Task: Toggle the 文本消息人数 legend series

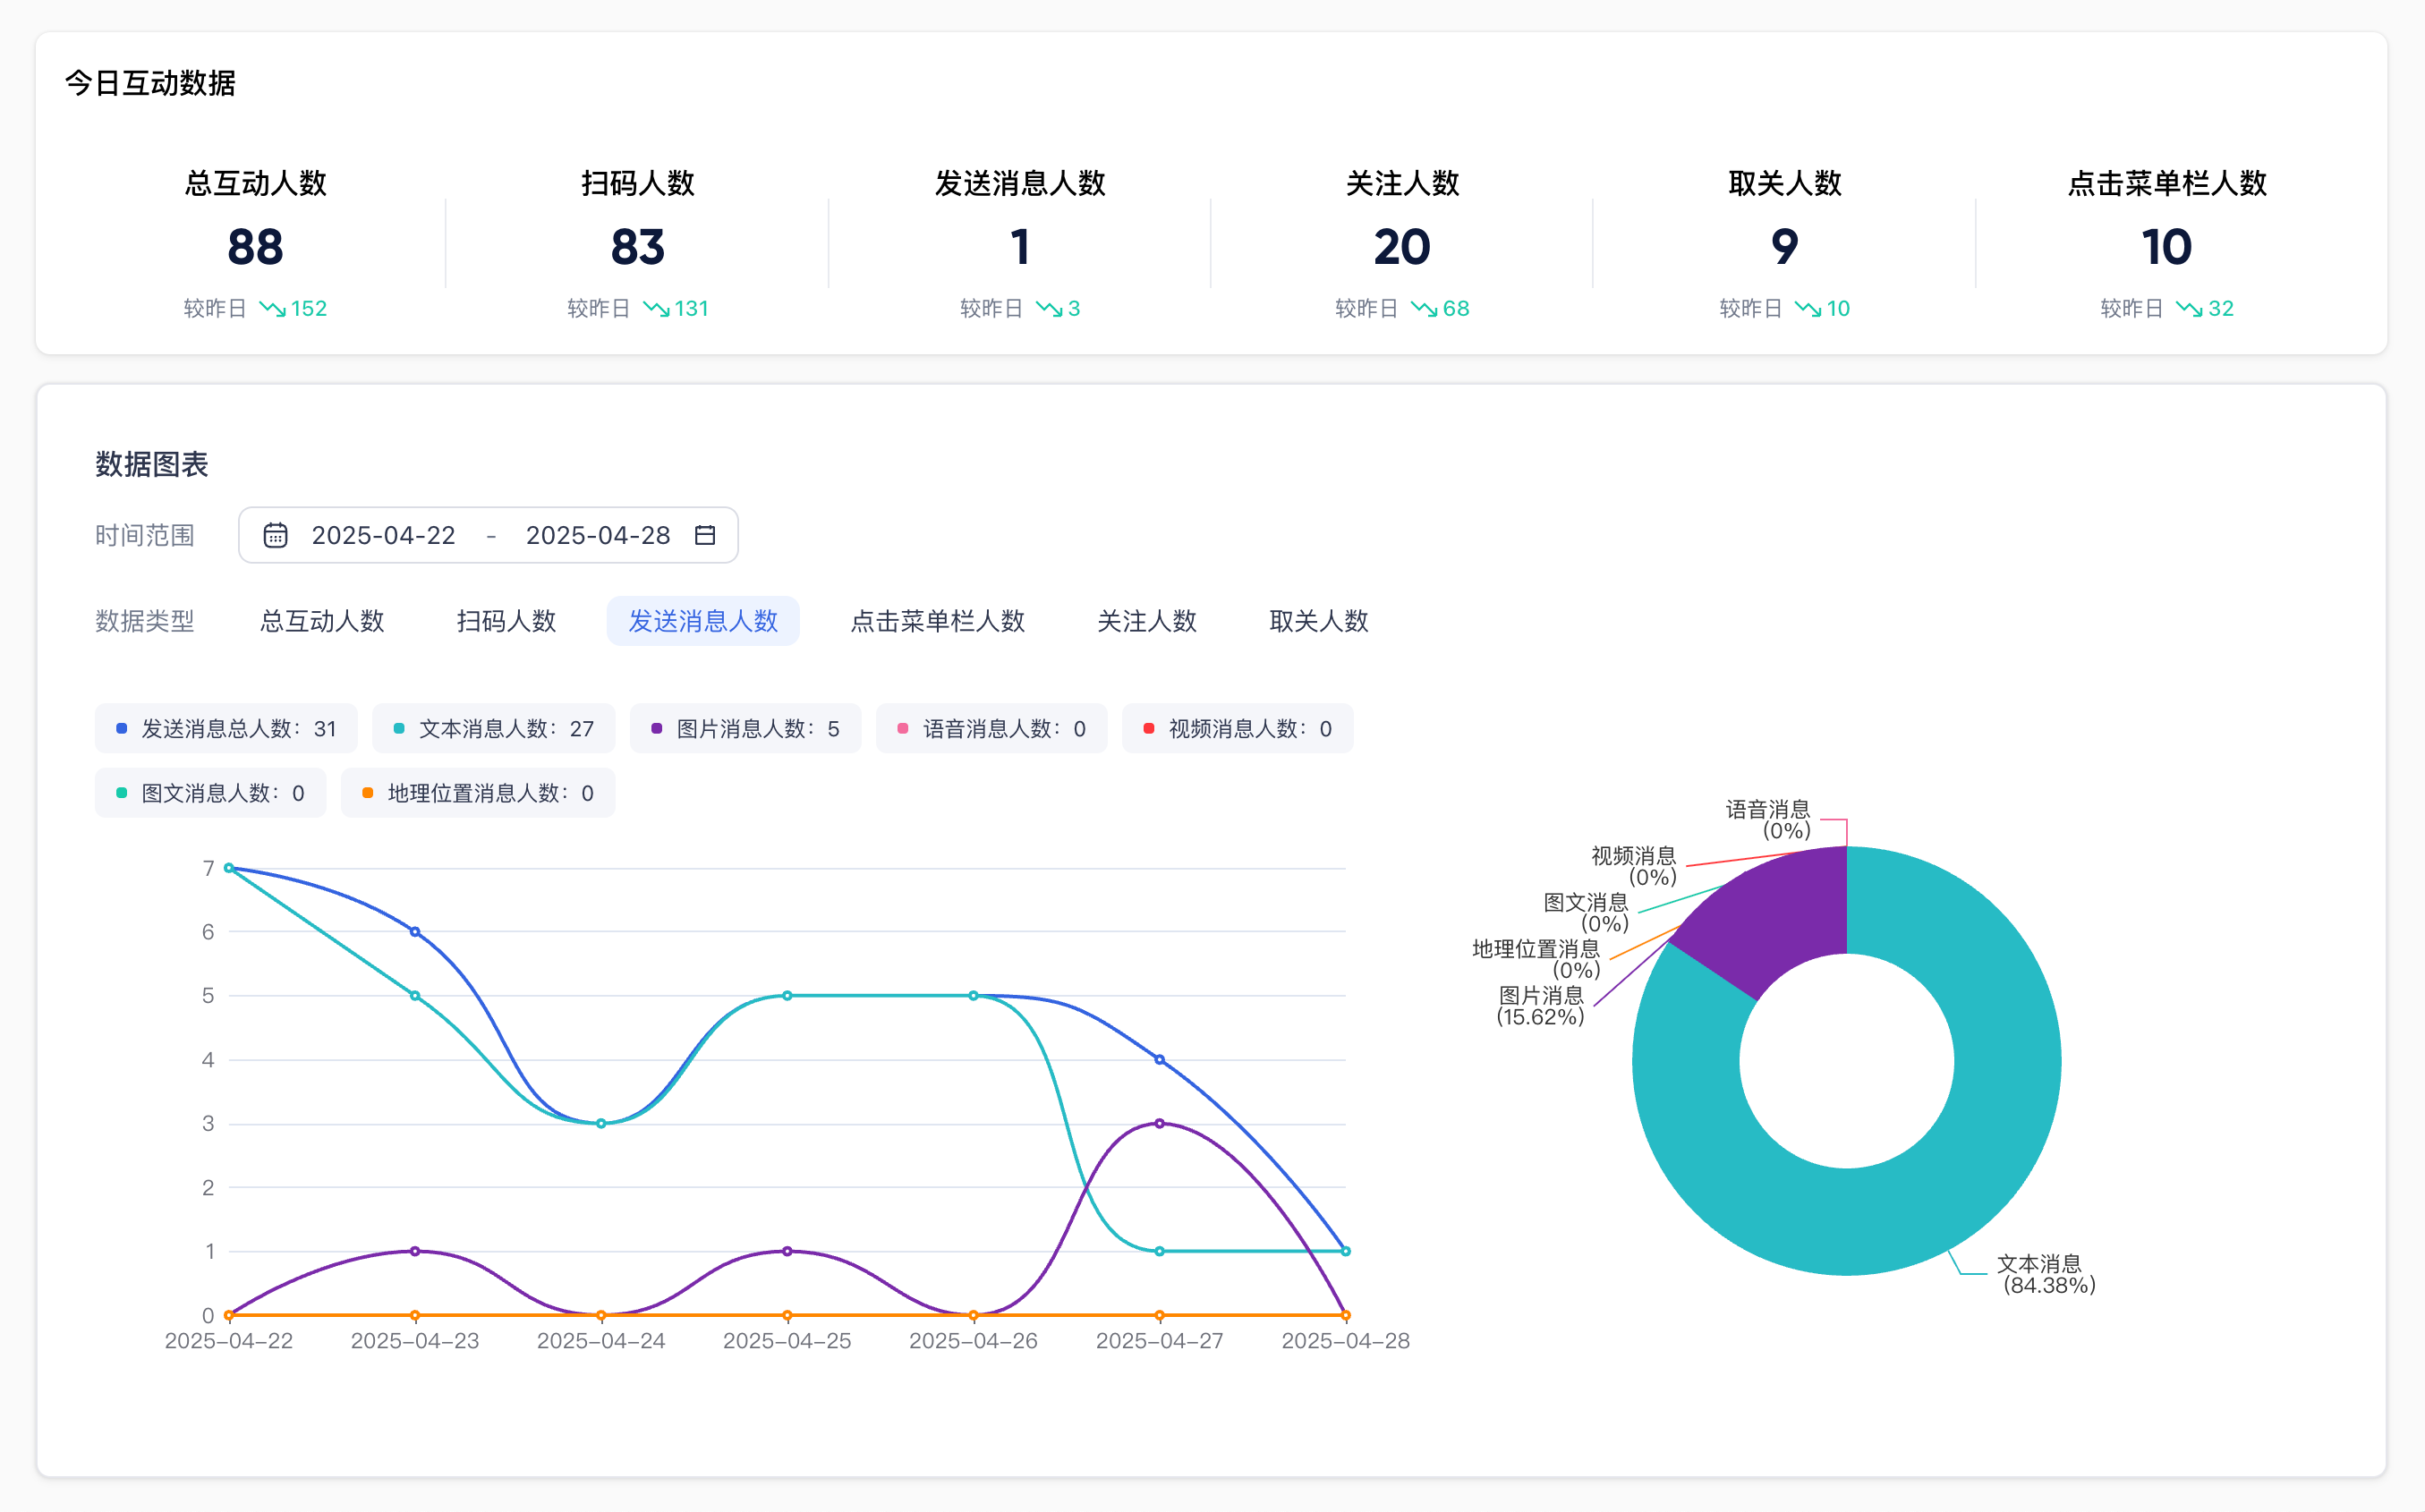Action: (x=494, y=729)
